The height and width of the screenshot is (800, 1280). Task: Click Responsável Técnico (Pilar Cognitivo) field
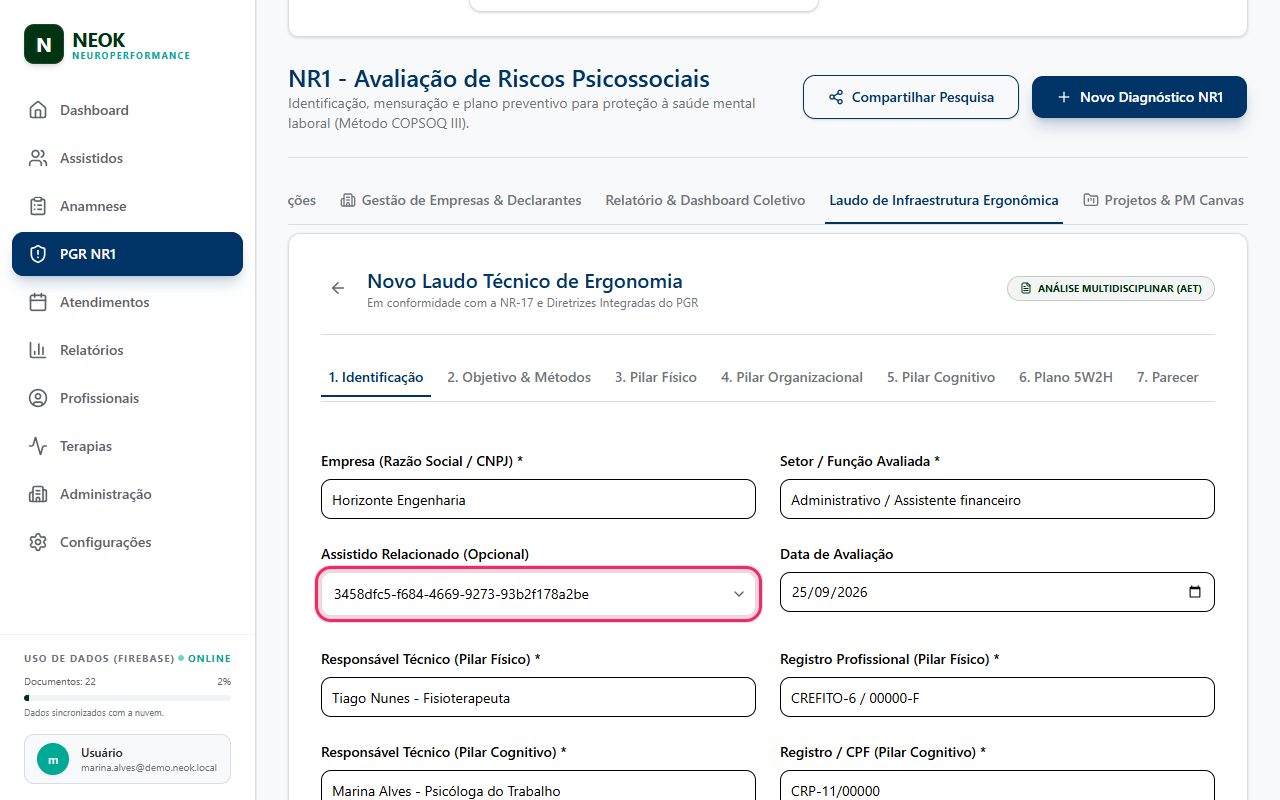tap(538, 785)
